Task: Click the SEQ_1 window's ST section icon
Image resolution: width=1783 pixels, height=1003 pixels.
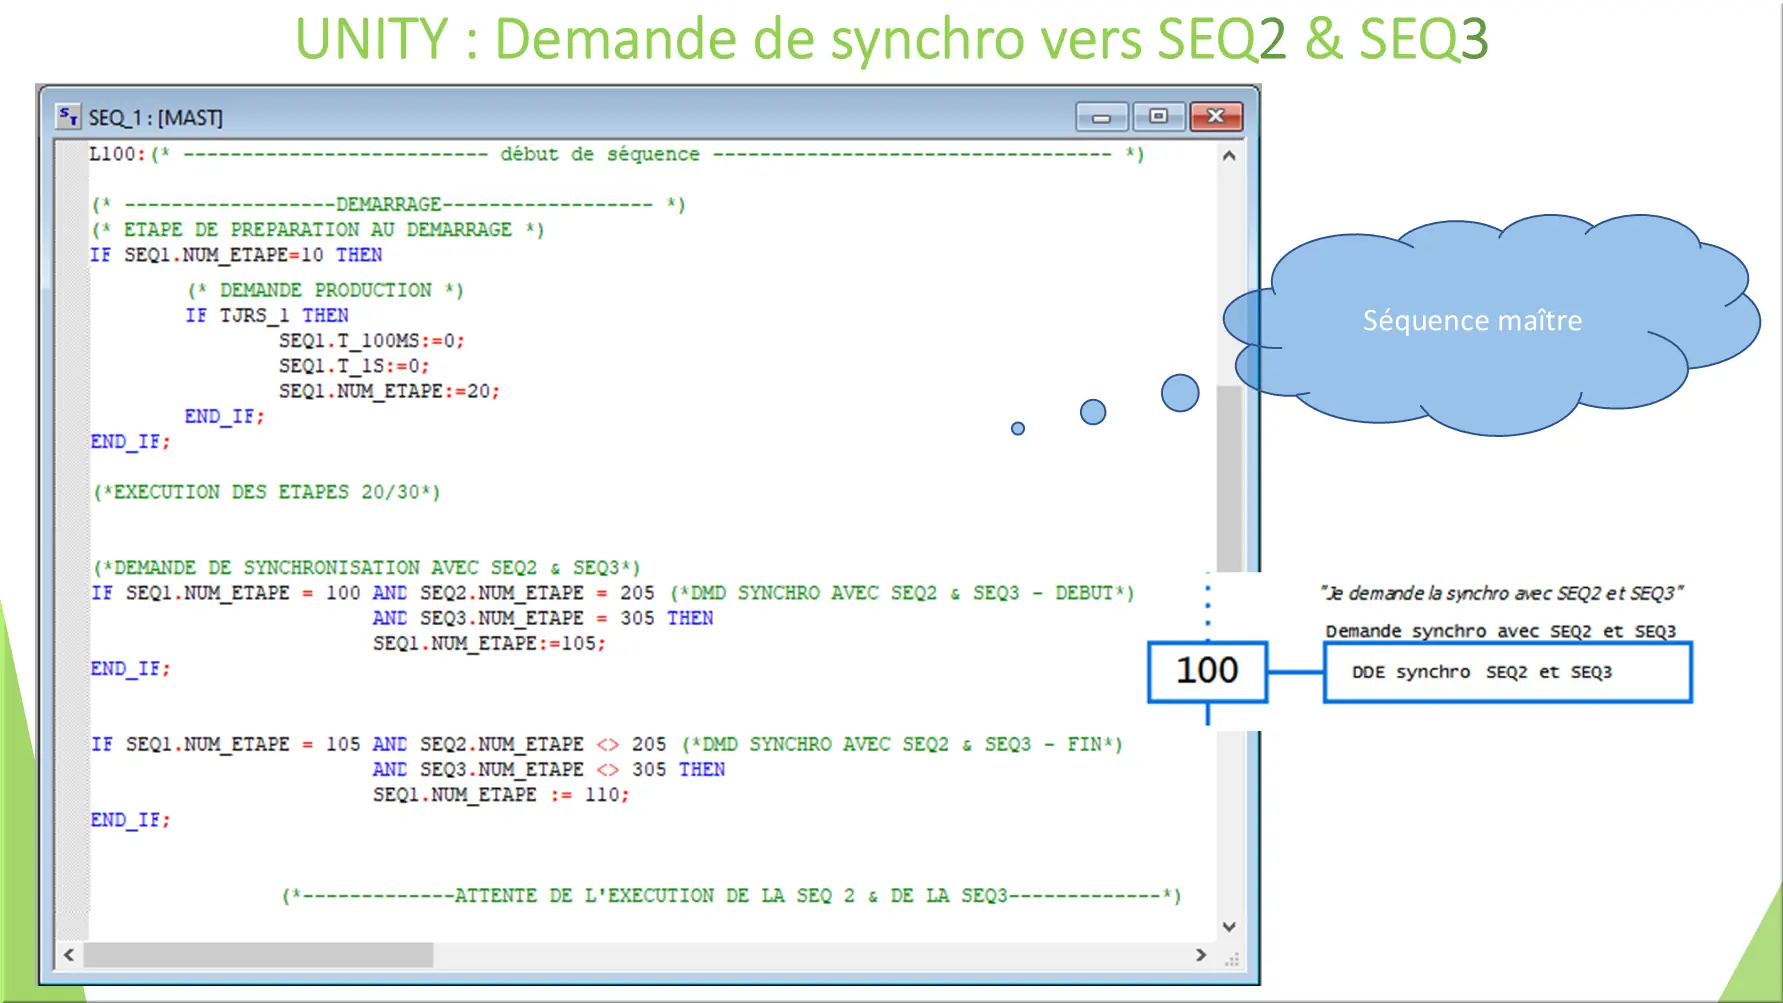Action: tap(68, 117)
